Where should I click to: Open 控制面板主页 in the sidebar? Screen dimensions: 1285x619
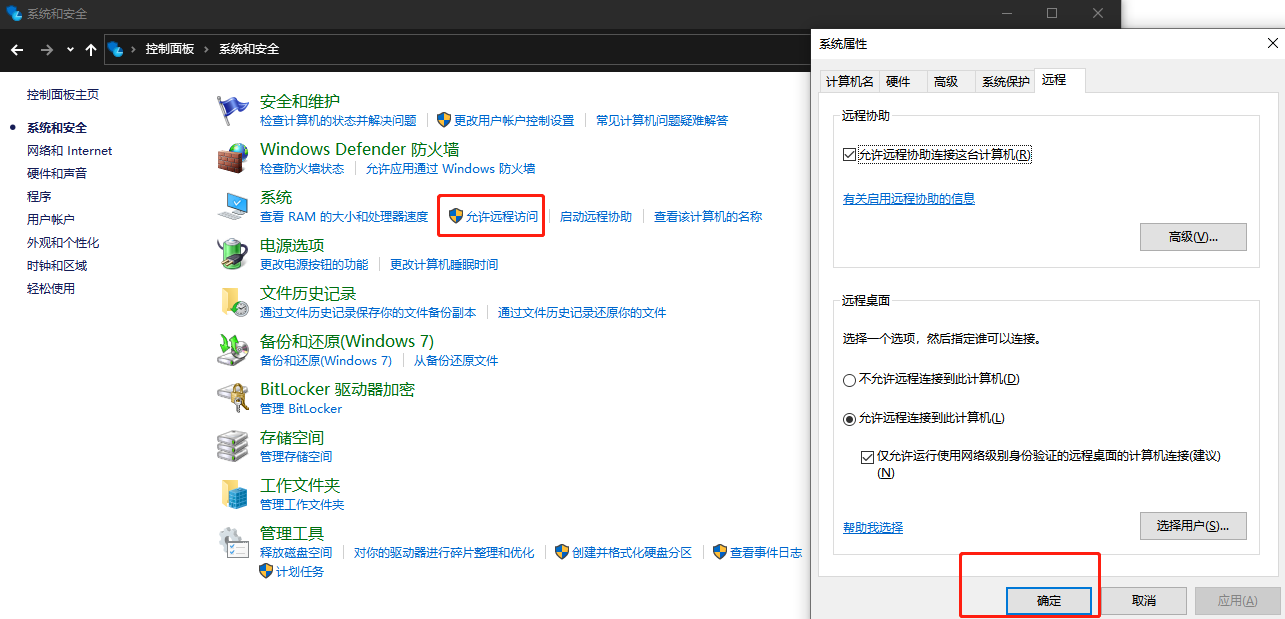click(x=63, y=95)
